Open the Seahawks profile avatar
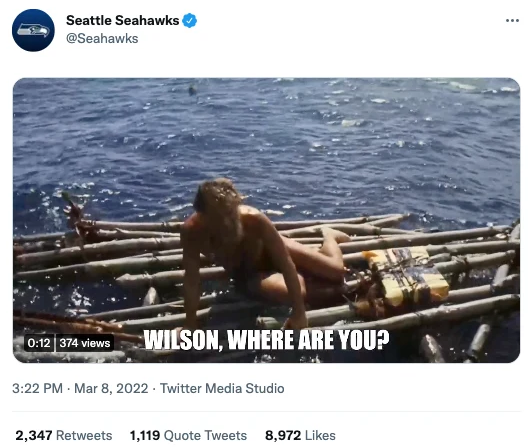Image resolution: width=528 pixels, height=447 pixels. point(33,30)
